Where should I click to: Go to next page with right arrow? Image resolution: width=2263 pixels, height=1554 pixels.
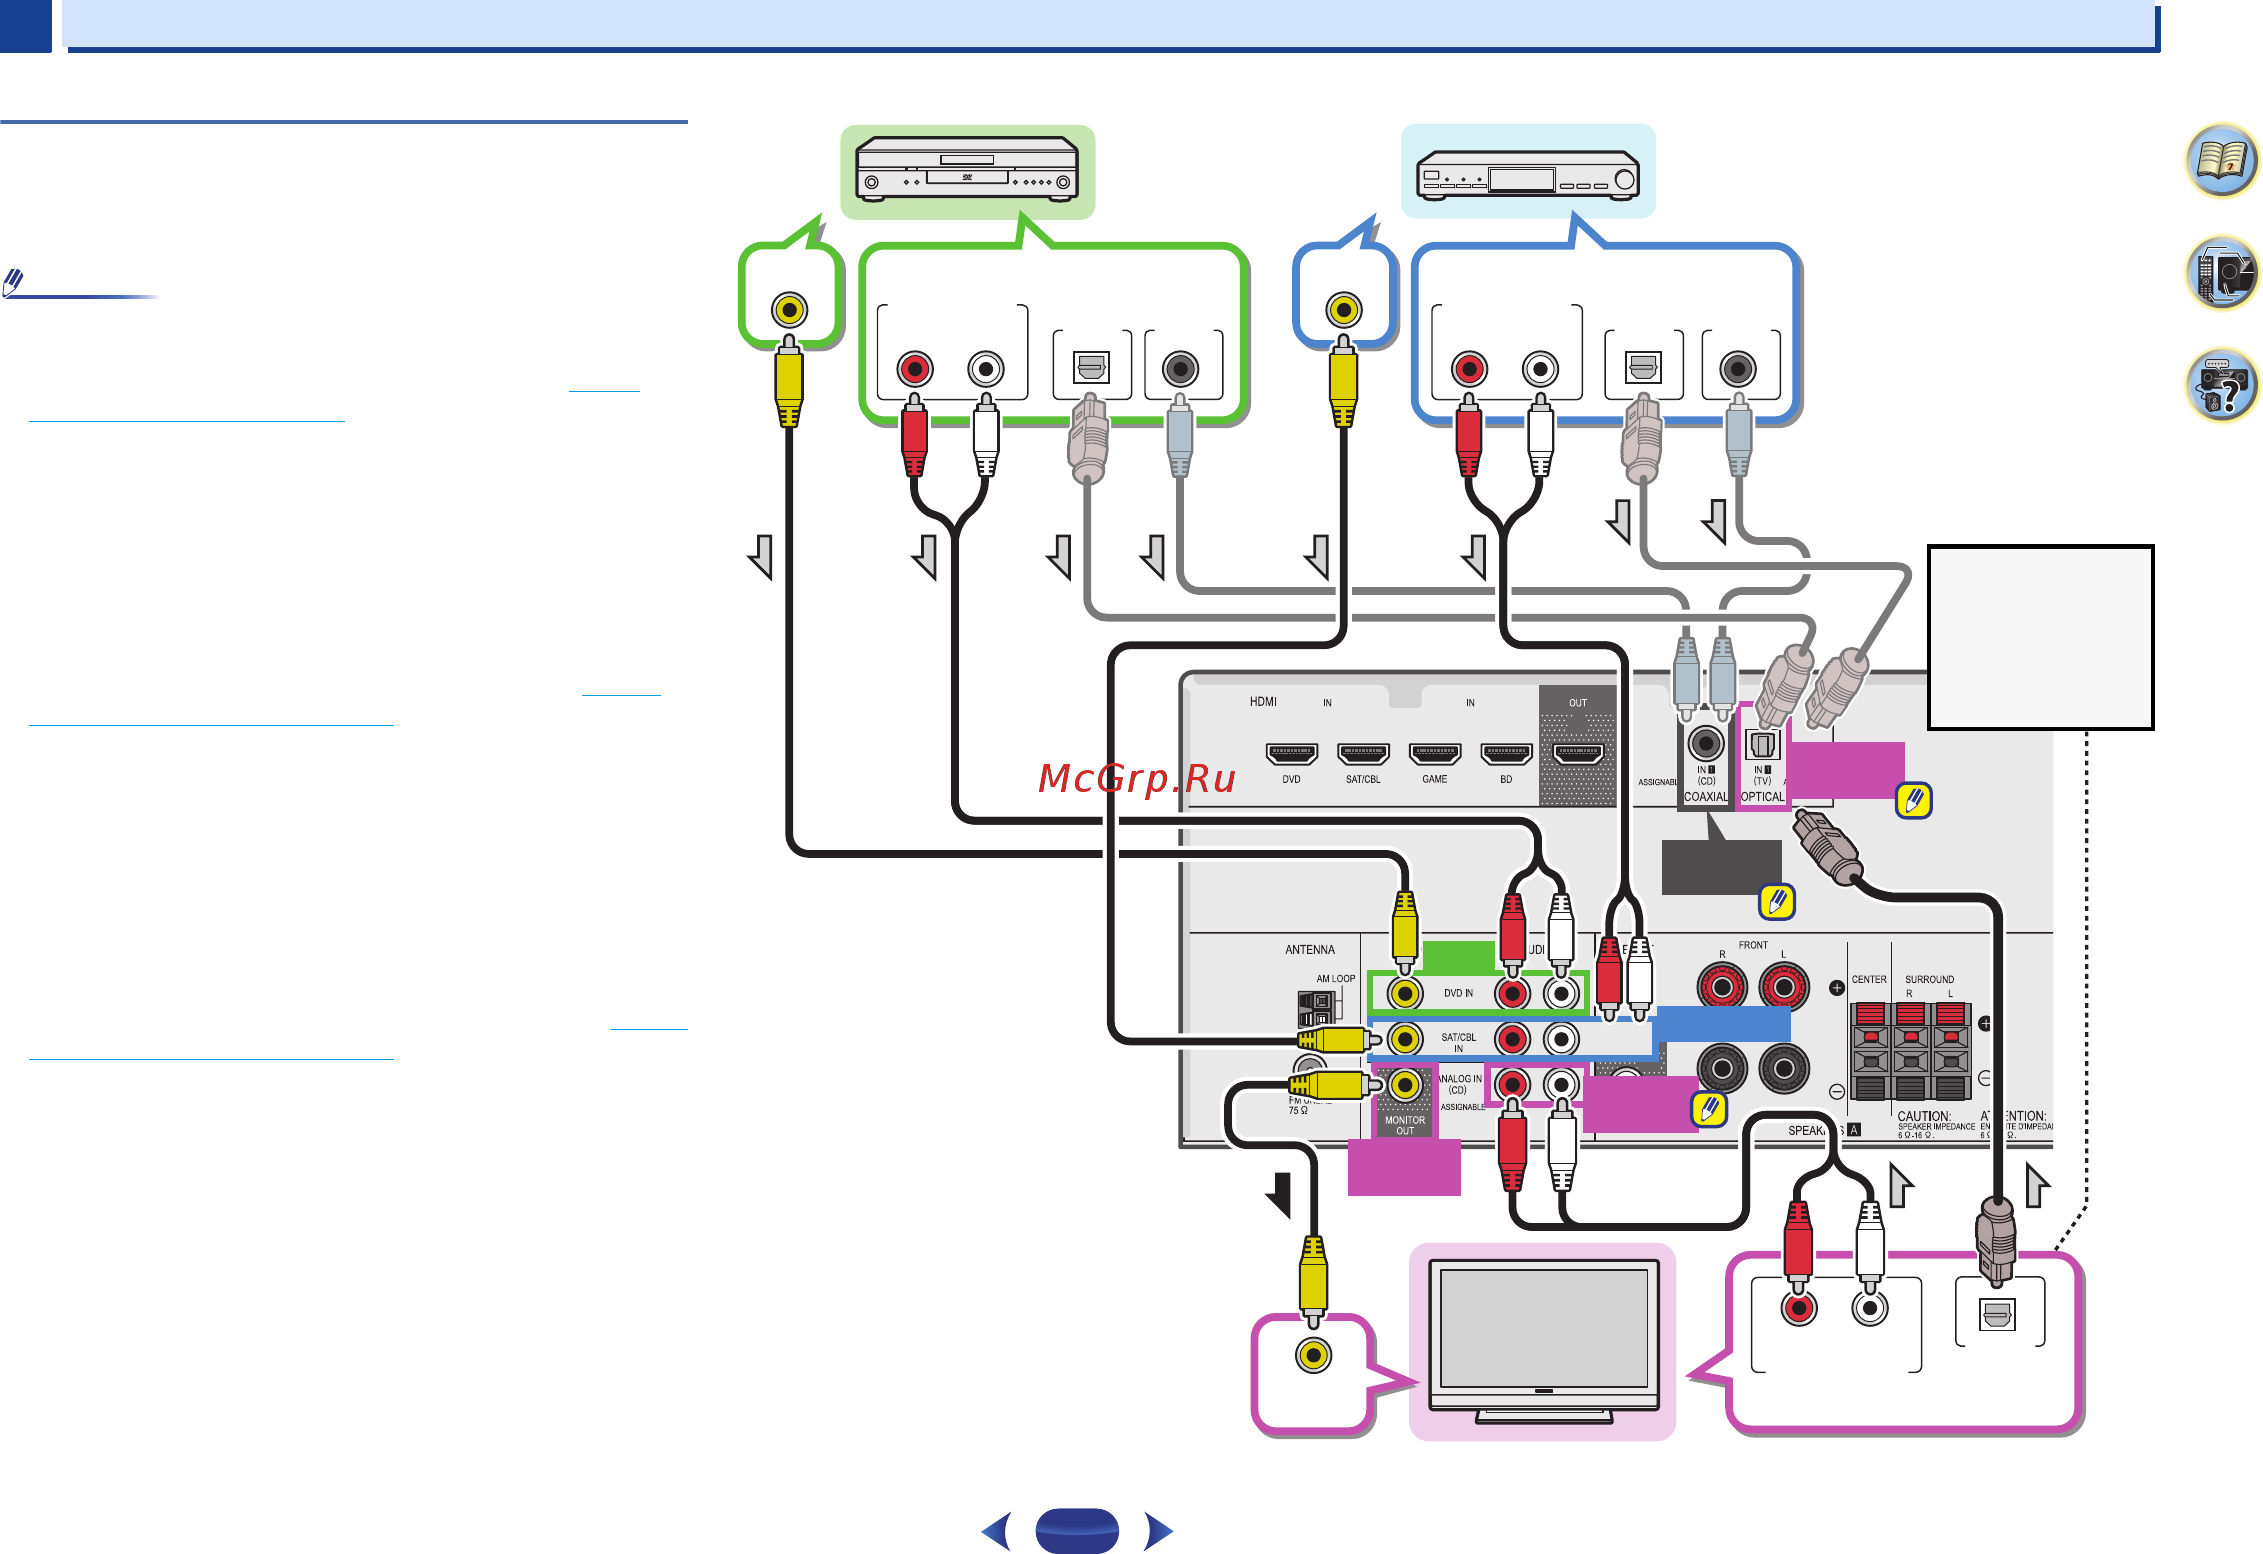tap(1159, 1531)
